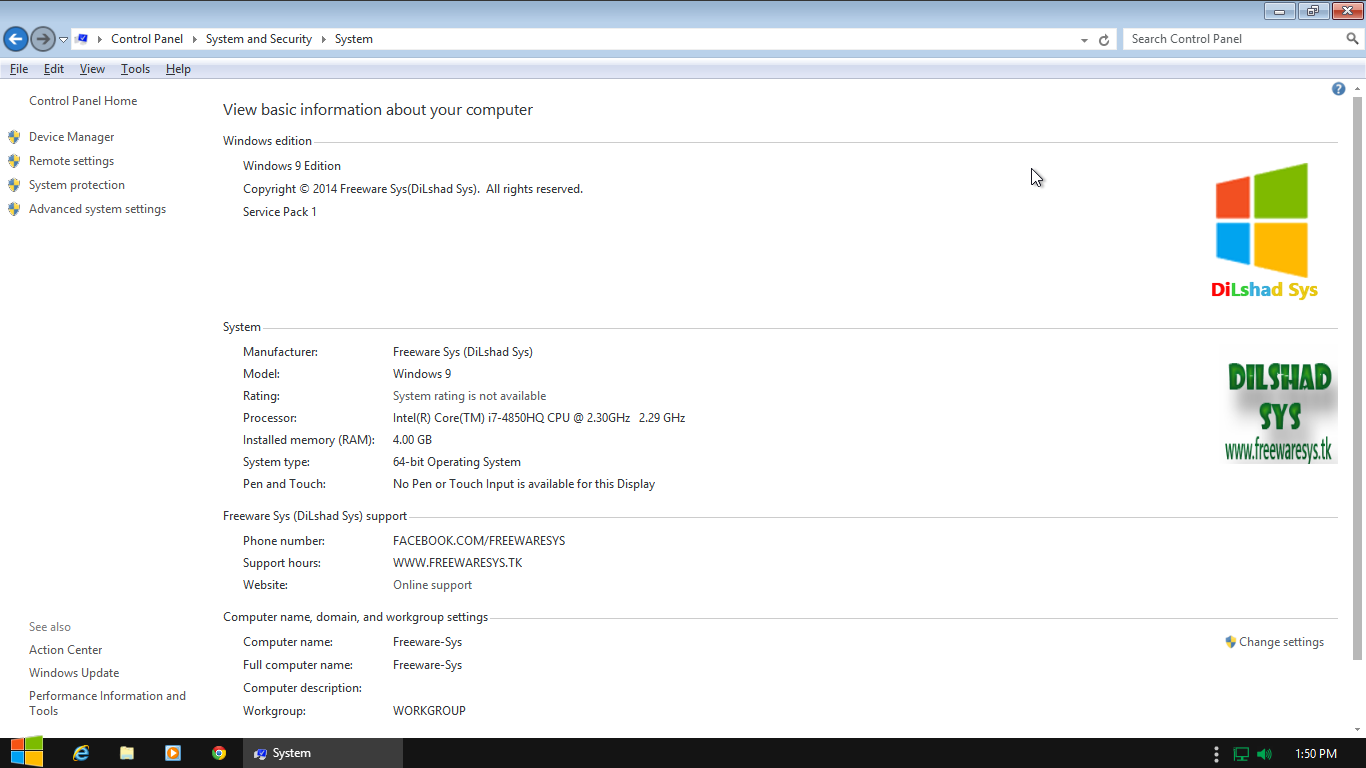
Task: Open media player taskbar icon
Action: point(173,753)
